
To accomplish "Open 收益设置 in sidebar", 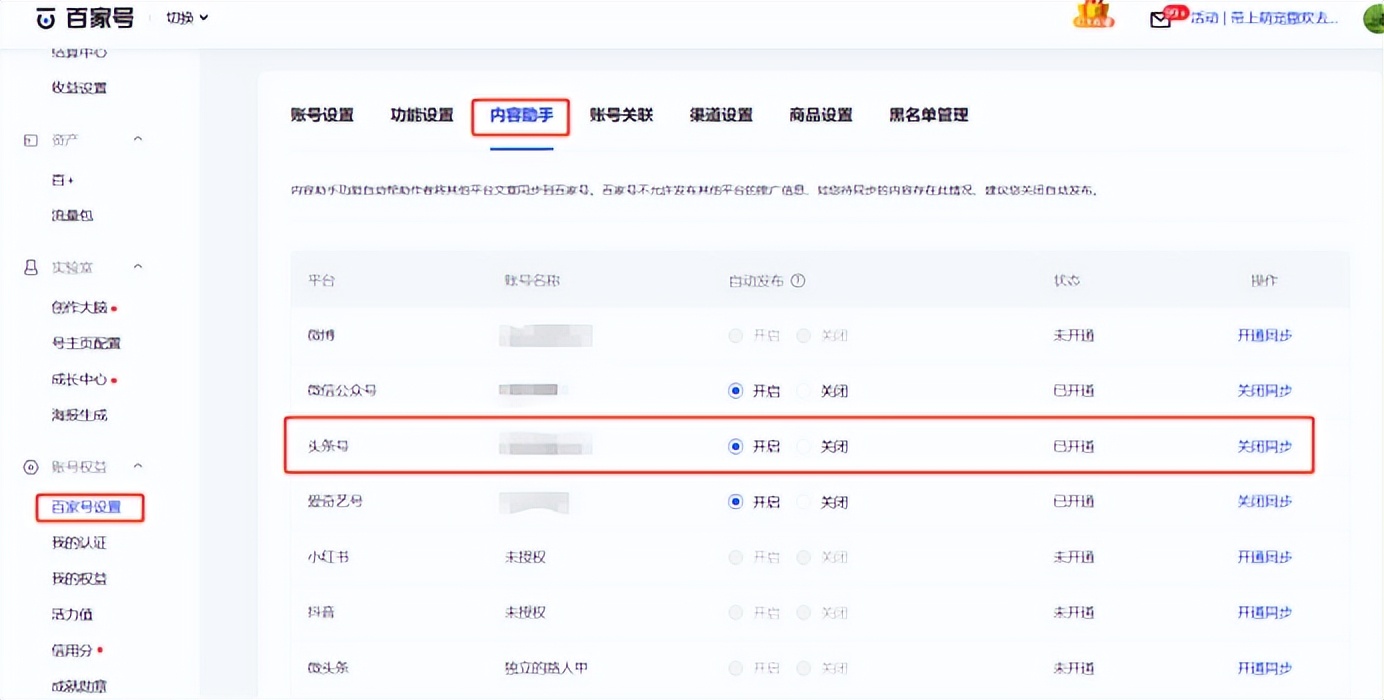I will coord(79,88).
